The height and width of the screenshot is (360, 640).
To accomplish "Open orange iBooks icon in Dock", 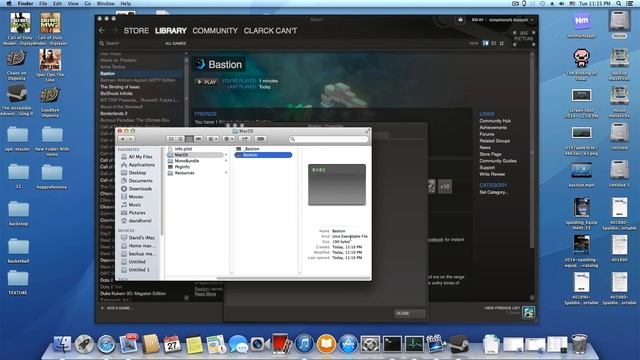I will tap(326, 344).
